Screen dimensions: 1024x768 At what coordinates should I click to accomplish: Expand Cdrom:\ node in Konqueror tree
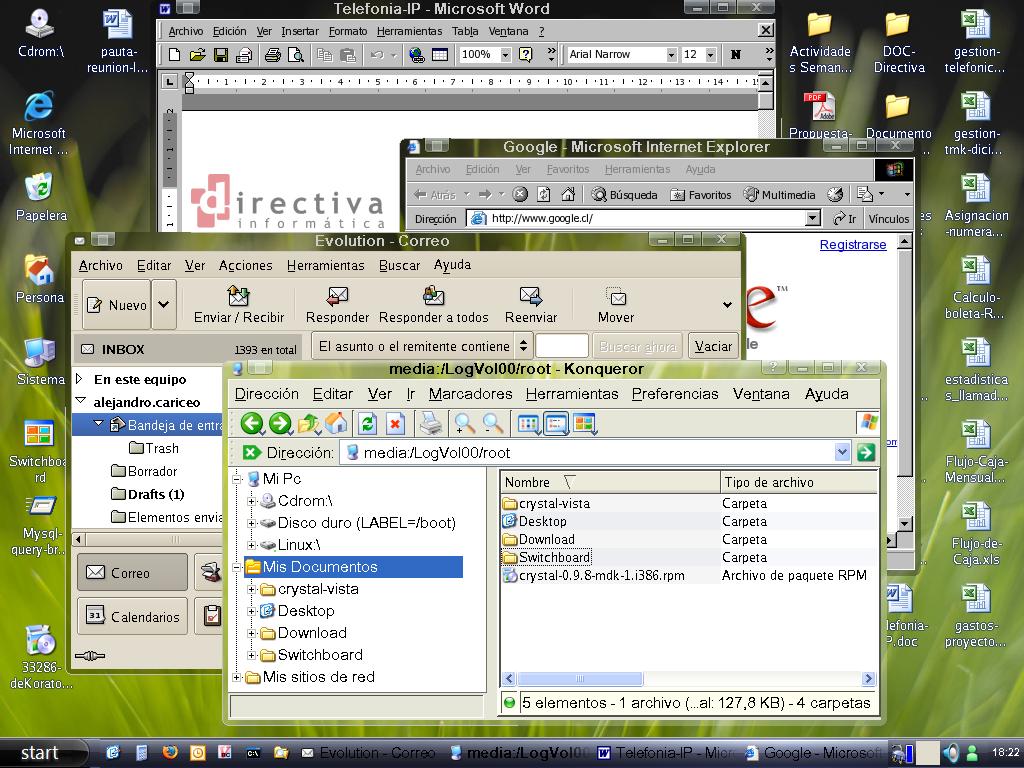tap(251, 501)
